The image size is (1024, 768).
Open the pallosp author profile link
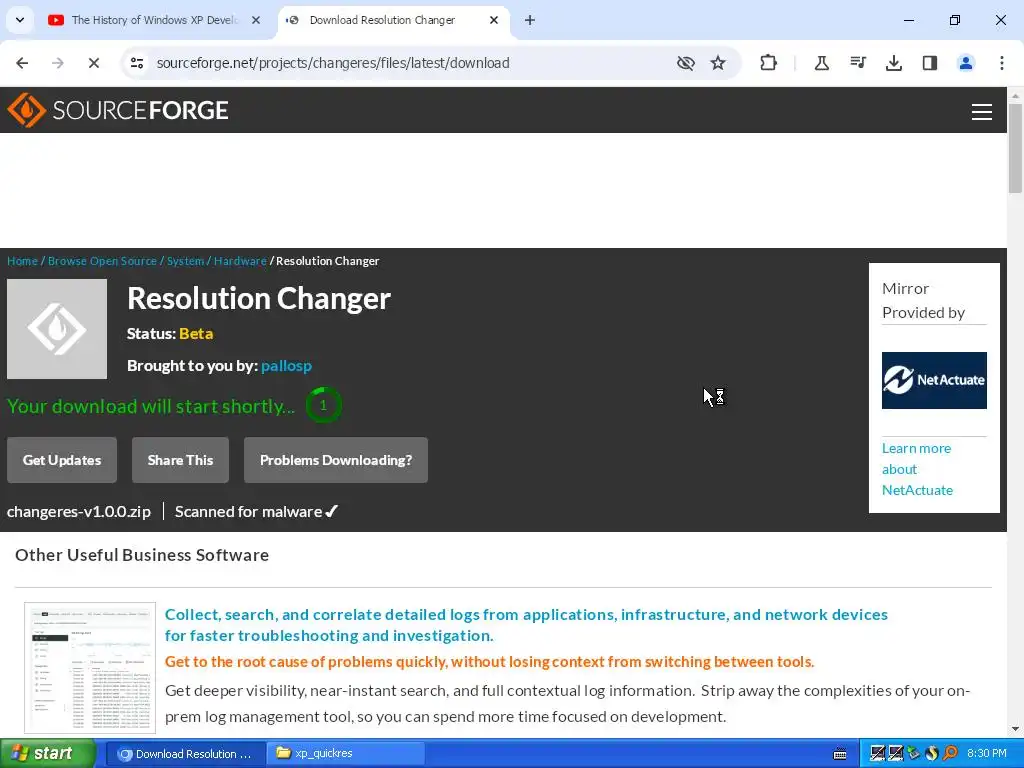click(x=286, y=366)
